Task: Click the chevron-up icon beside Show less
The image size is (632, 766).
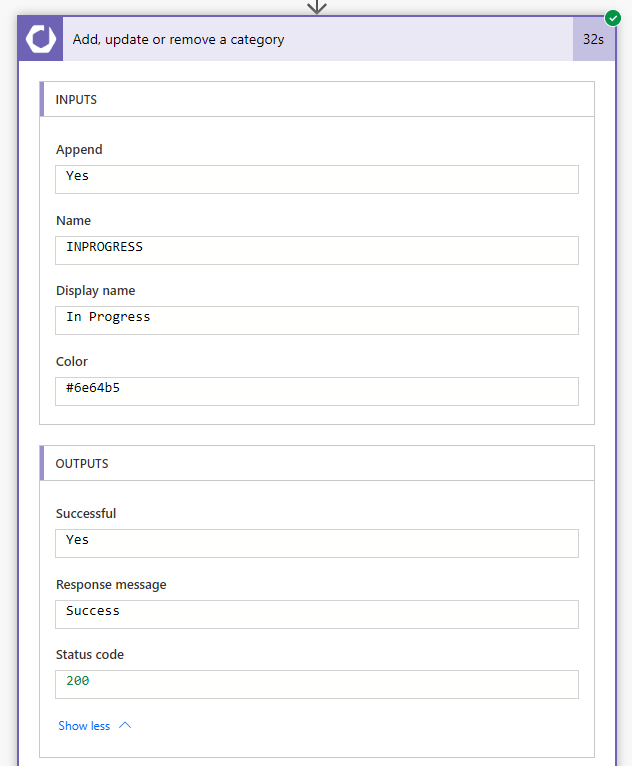Action: click(125, 726)
